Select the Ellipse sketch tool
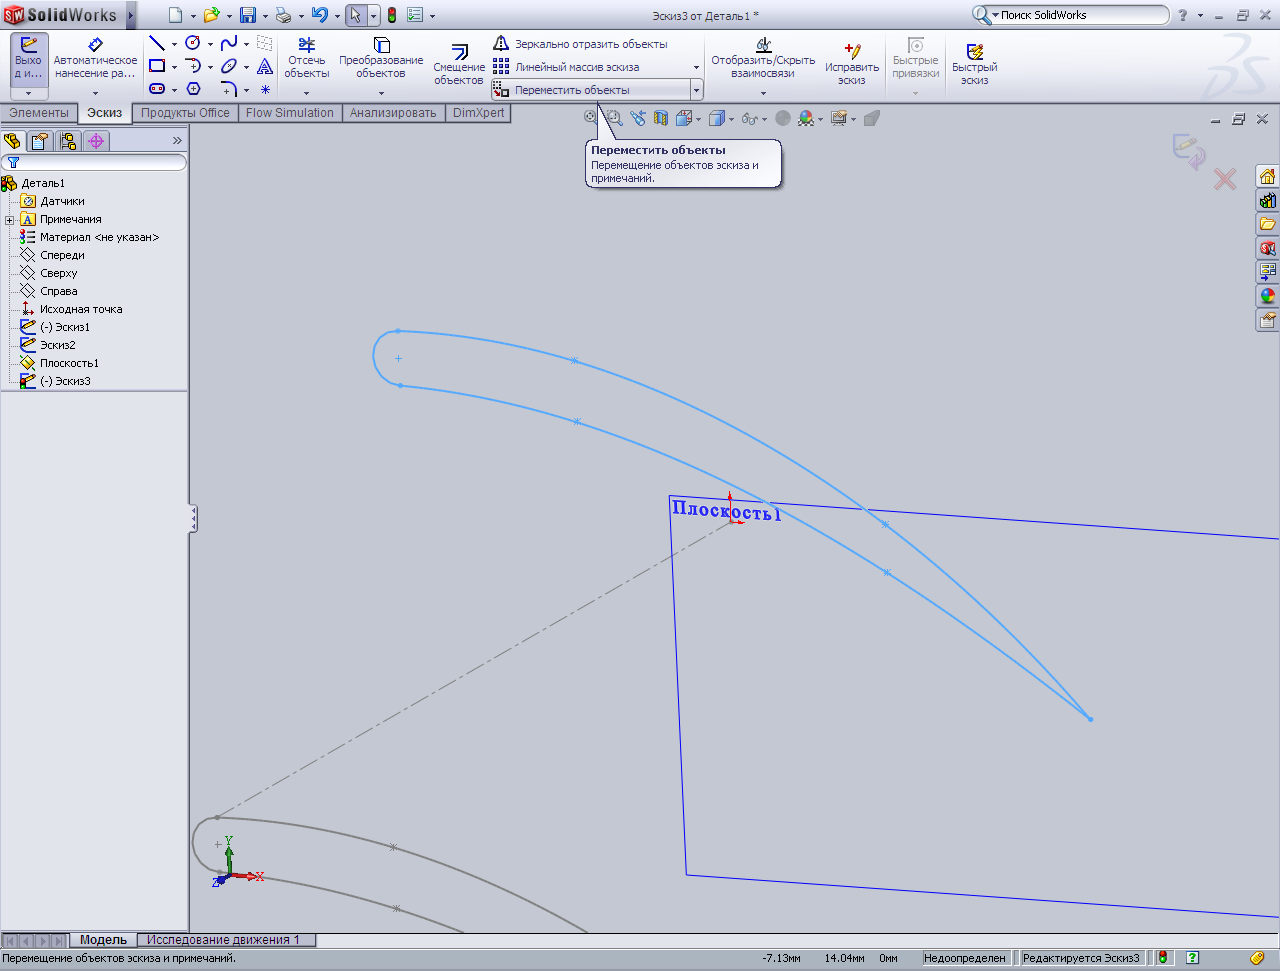The image size is (1280, 971). pyautogui.click(x=229, y=67)
